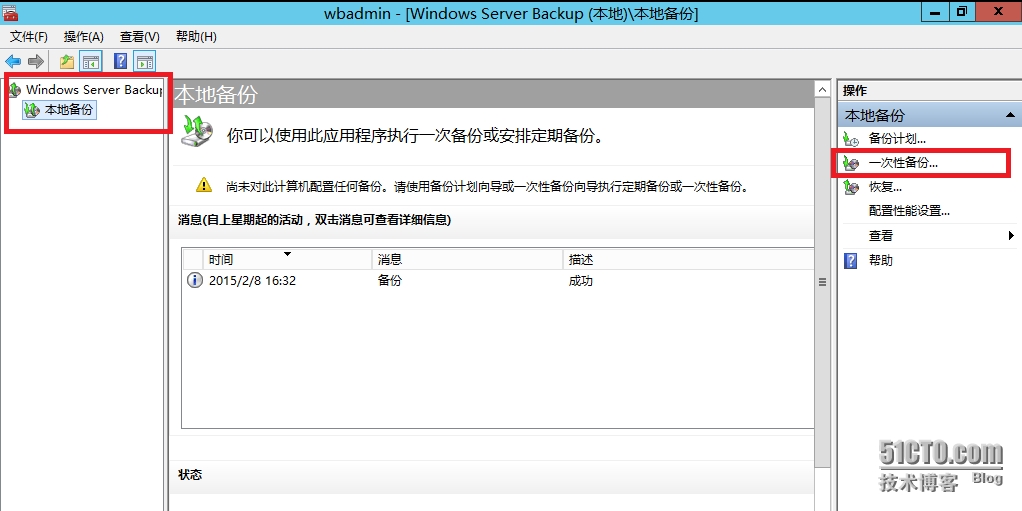Select the 本地备份 tree node
Image resolution: width=1022 pixels, height=511 pixels.
pyautogui.click(x=59, y=110)
